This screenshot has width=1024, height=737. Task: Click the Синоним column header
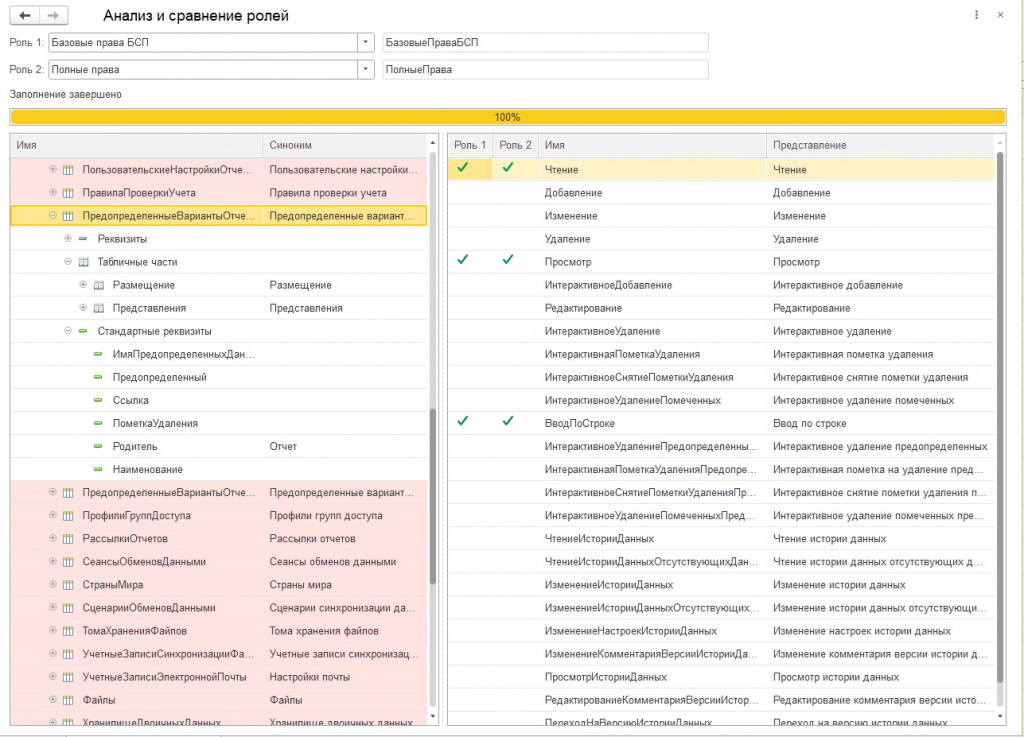345,145
